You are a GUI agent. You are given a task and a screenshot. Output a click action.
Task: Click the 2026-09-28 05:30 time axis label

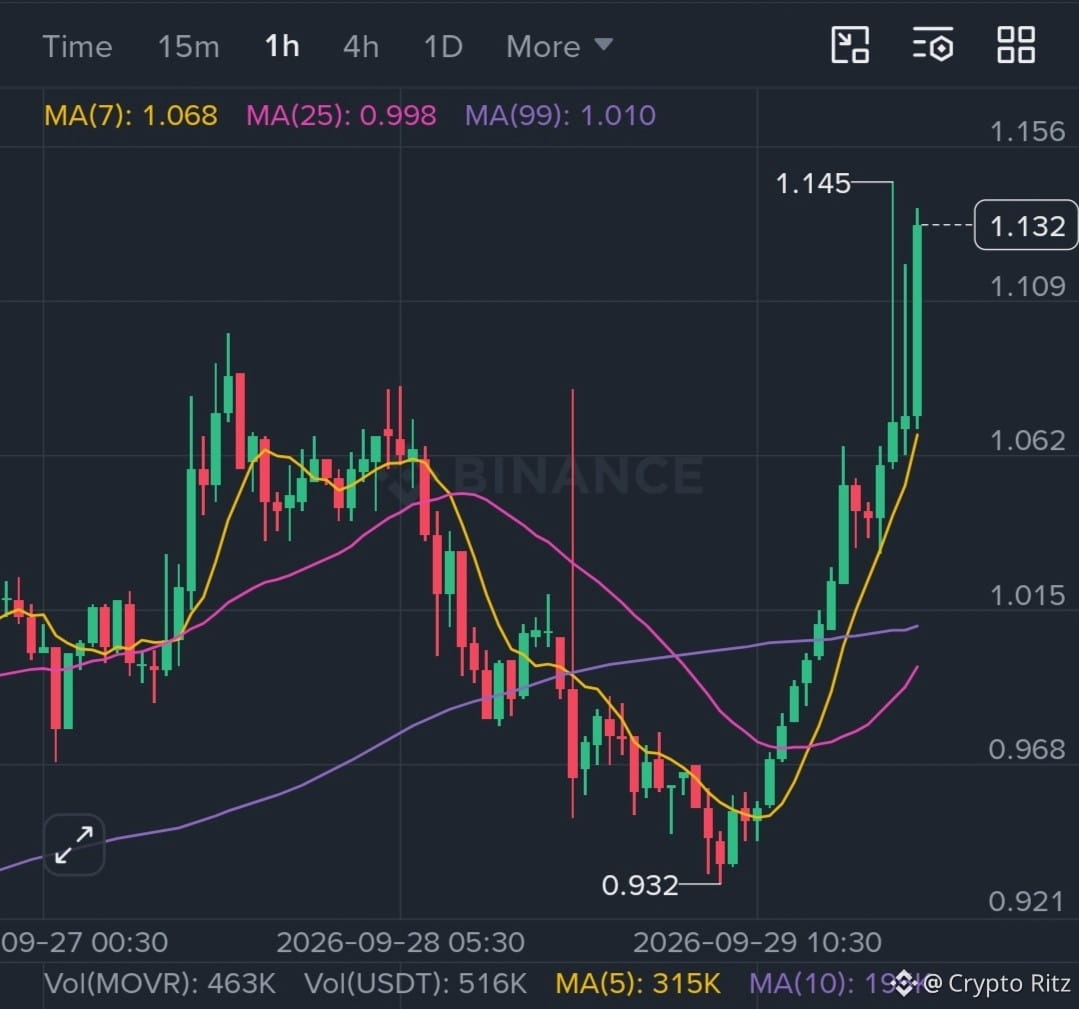[x=400, y=942]
